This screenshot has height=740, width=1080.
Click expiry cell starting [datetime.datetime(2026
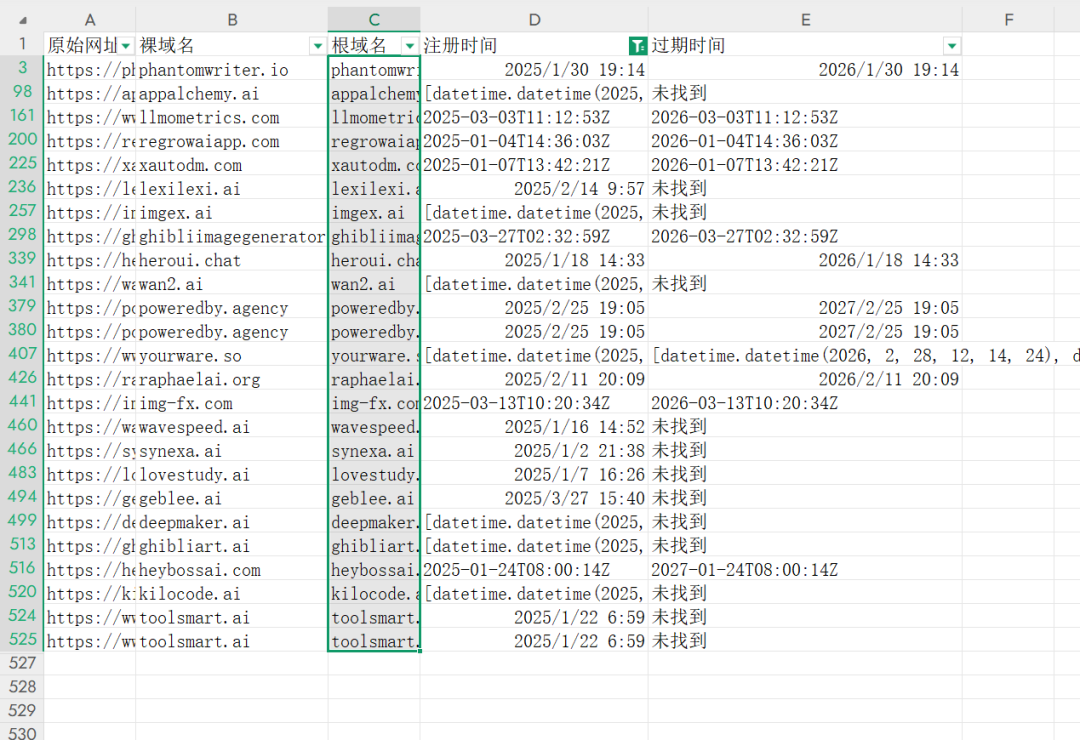[805, 356]
